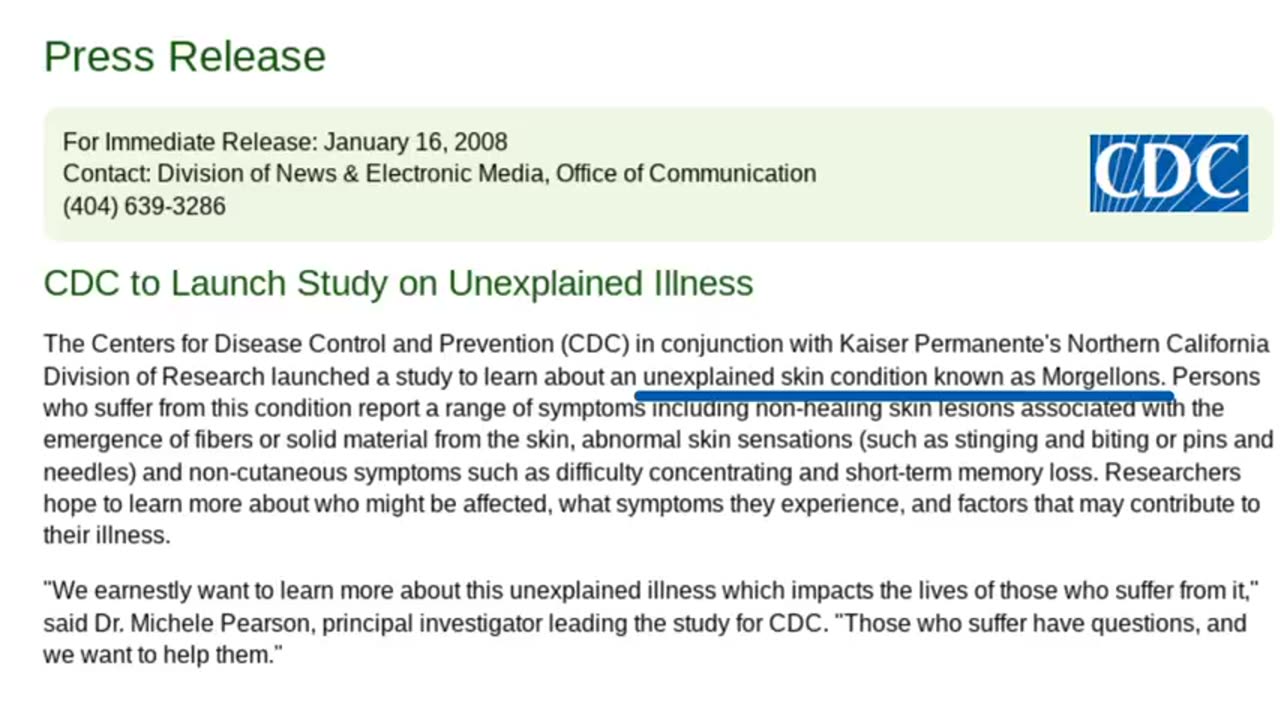Click the release date January 16, 2008

tap(415, 142)
